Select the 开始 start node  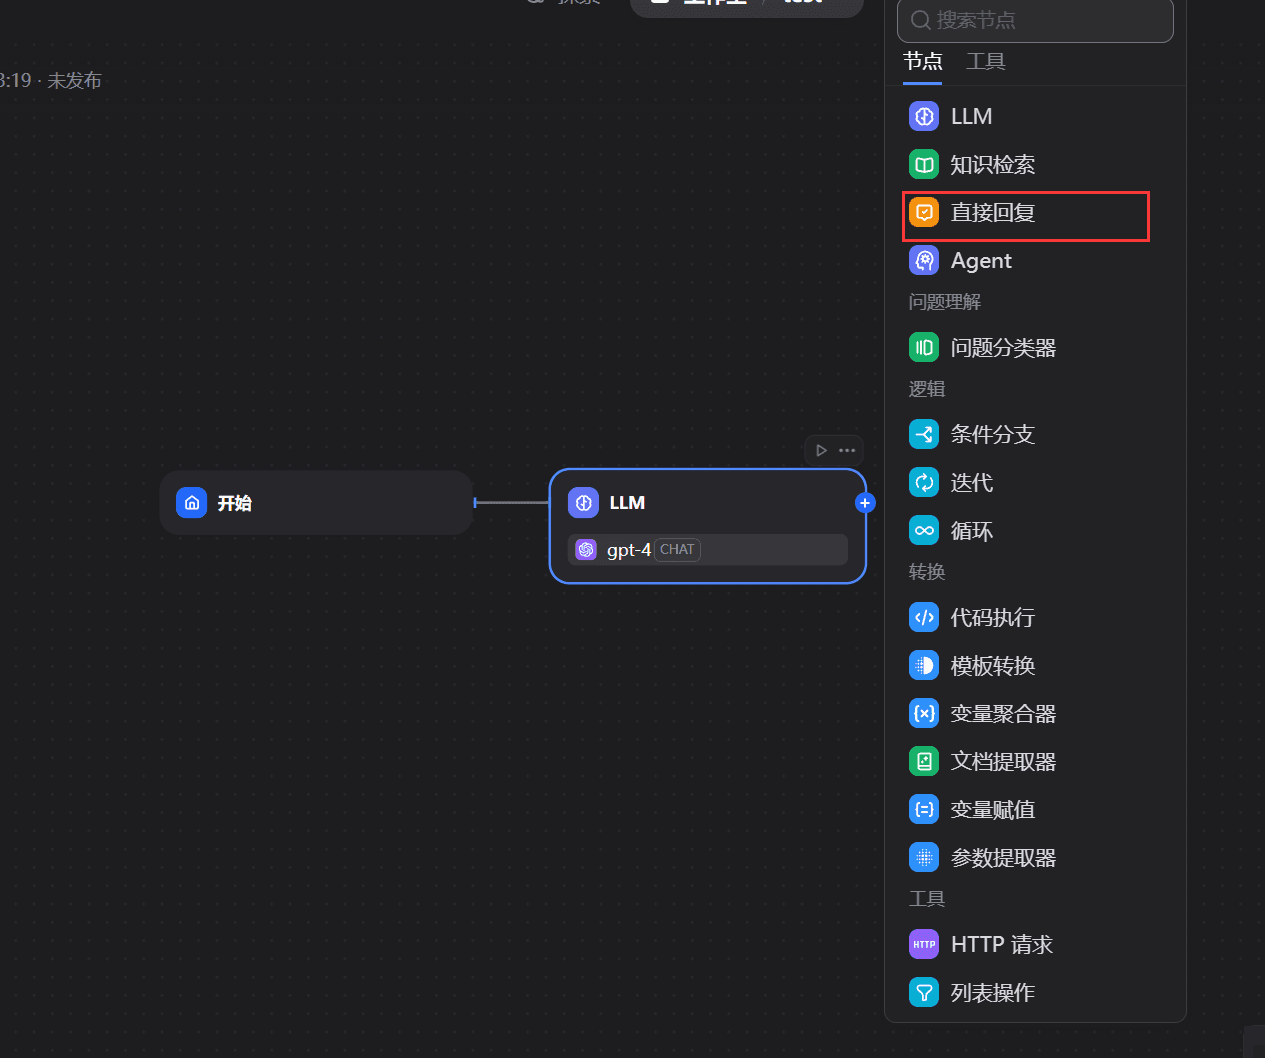(x=316, y=503)
